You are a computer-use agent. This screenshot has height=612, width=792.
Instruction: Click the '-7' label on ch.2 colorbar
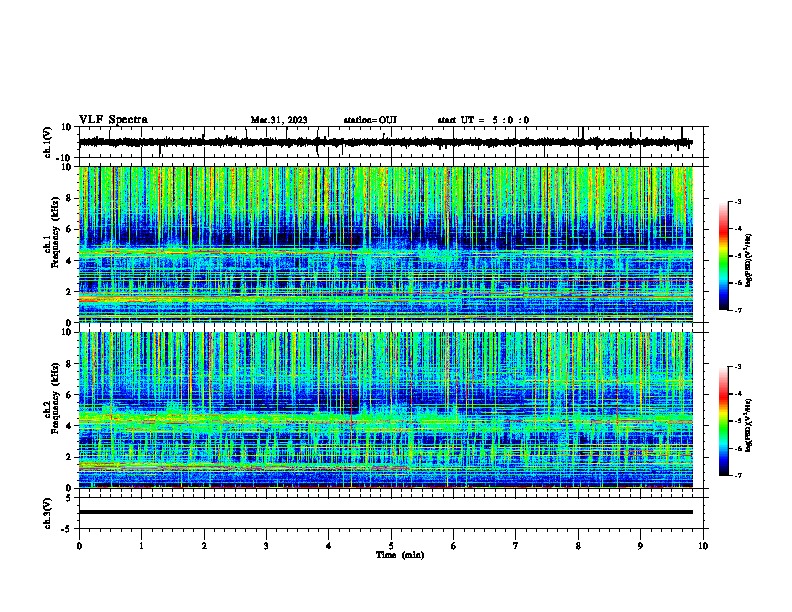737,475
